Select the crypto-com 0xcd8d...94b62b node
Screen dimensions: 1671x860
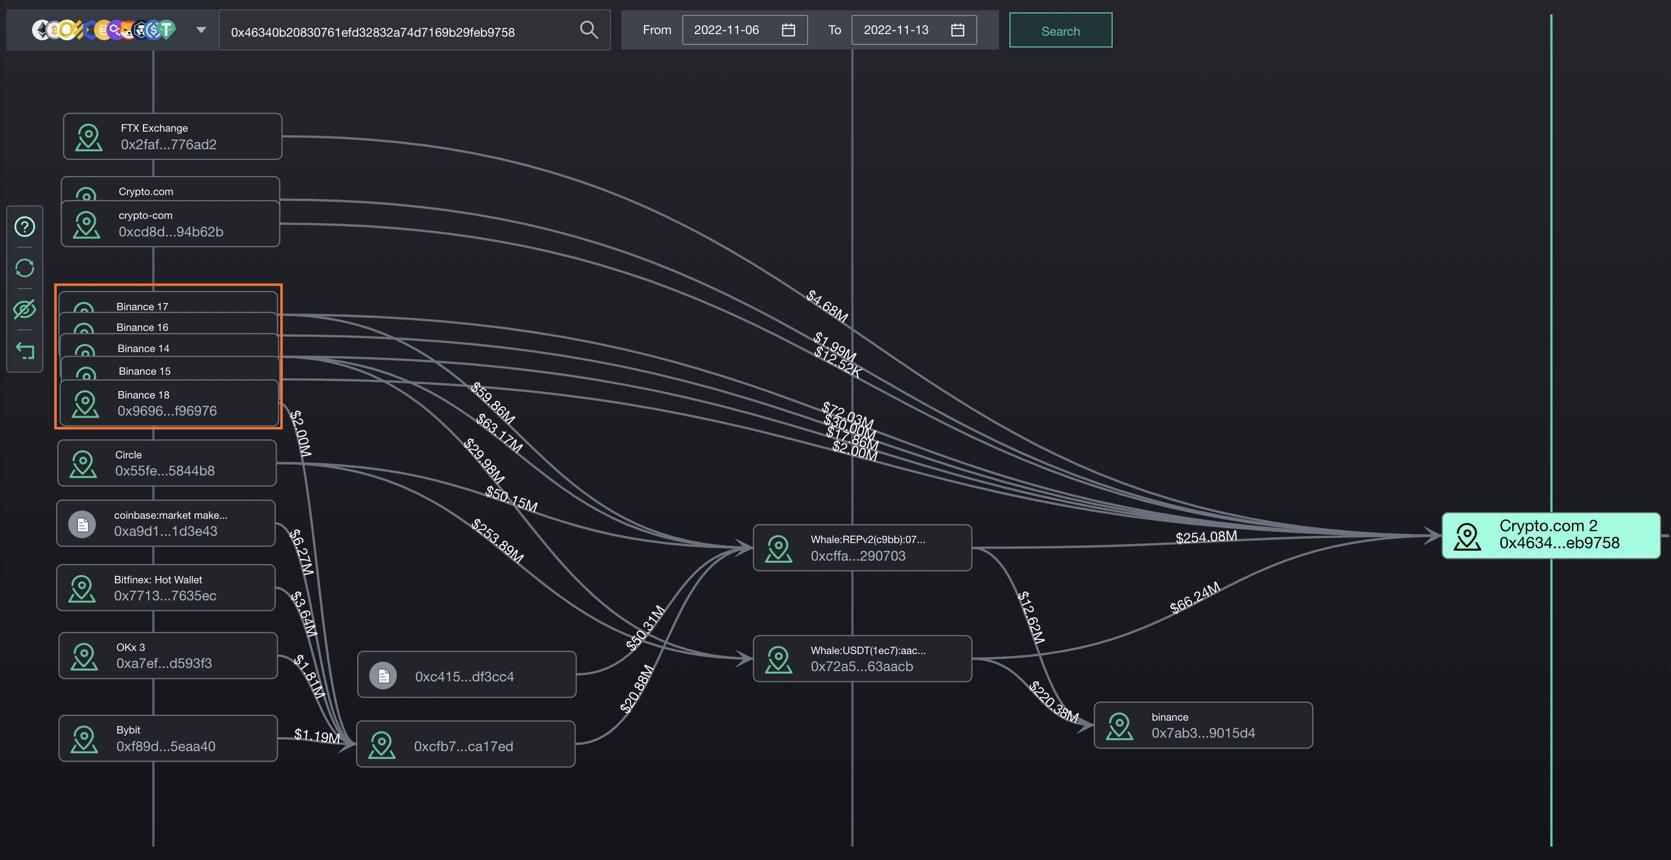(170, 224)
